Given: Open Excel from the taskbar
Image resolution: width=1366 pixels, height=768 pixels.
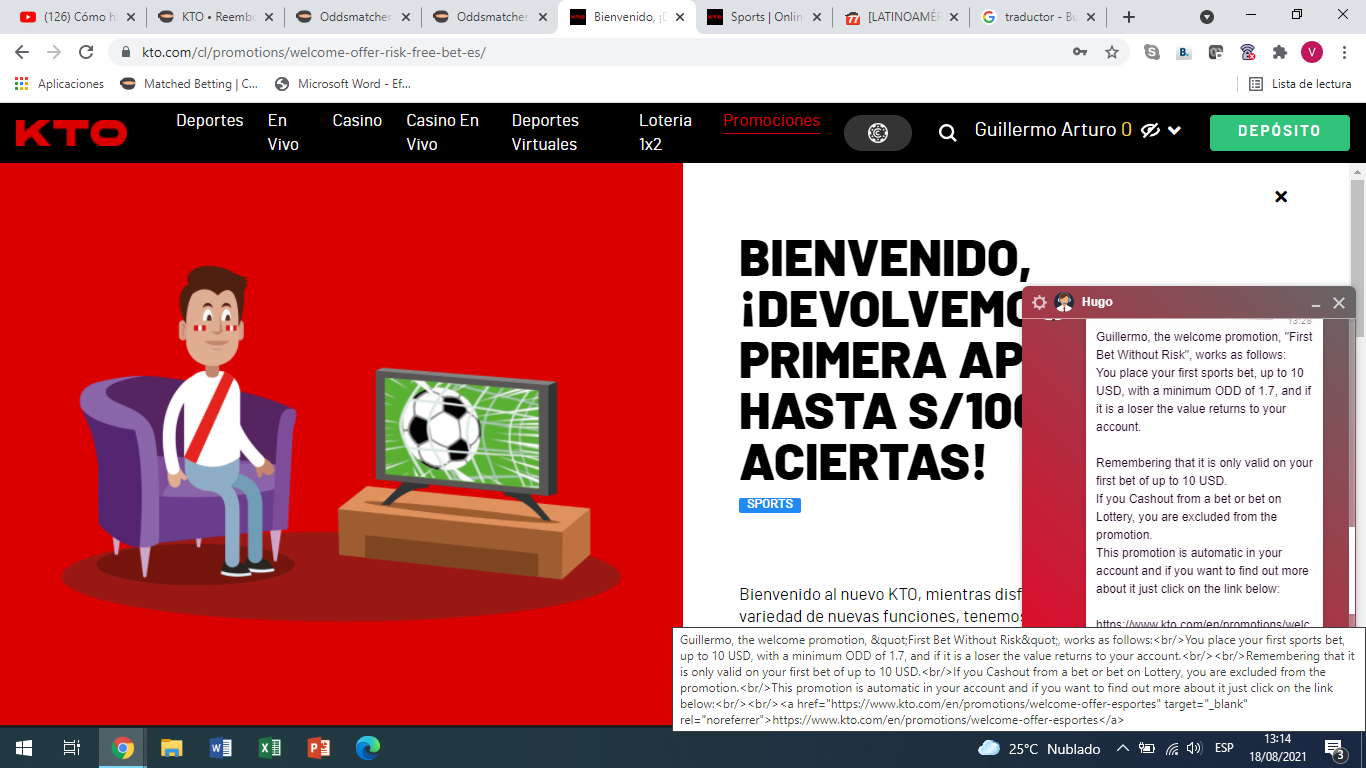Looking at the screenshot, I should [x=270, y=748].
